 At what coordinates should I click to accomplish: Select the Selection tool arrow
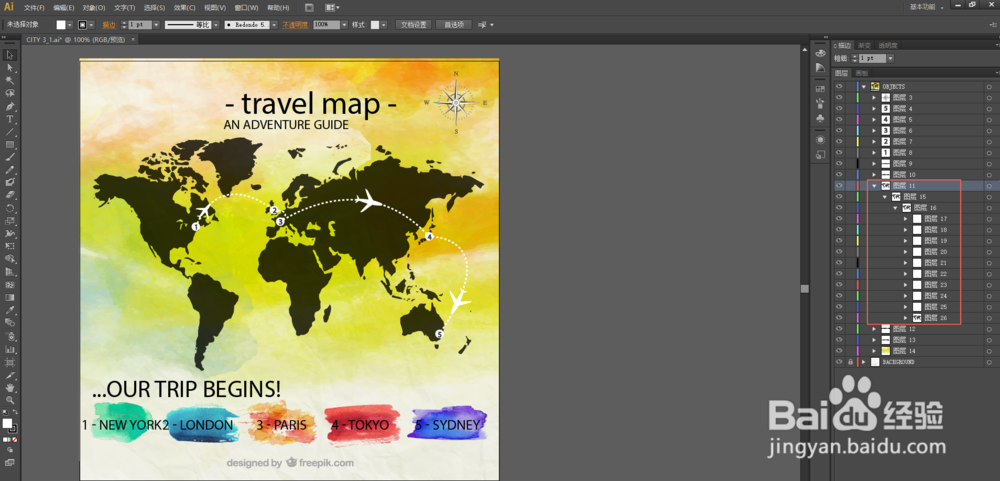click(10, 55)
